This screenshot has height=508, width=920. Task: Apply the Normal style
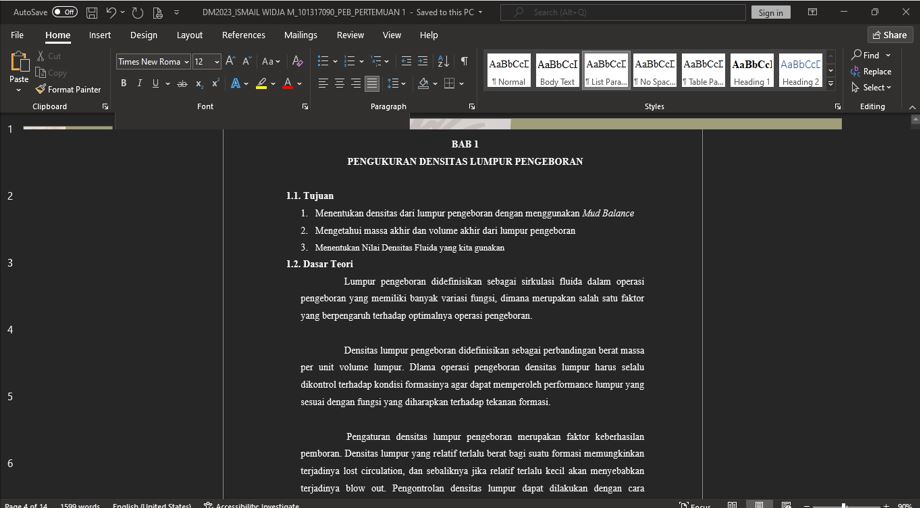click(x=509, y=70)
